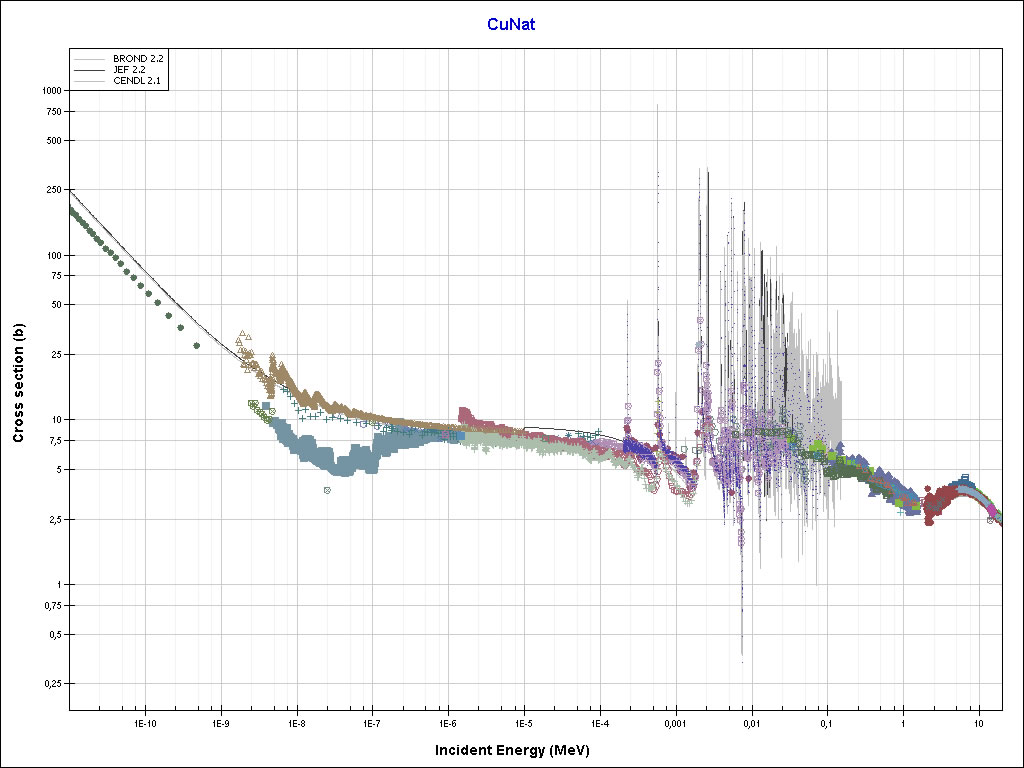Click the 7,5 y-axis tick label
Viewport: 1024px width, 768px height.
(54, 440)
